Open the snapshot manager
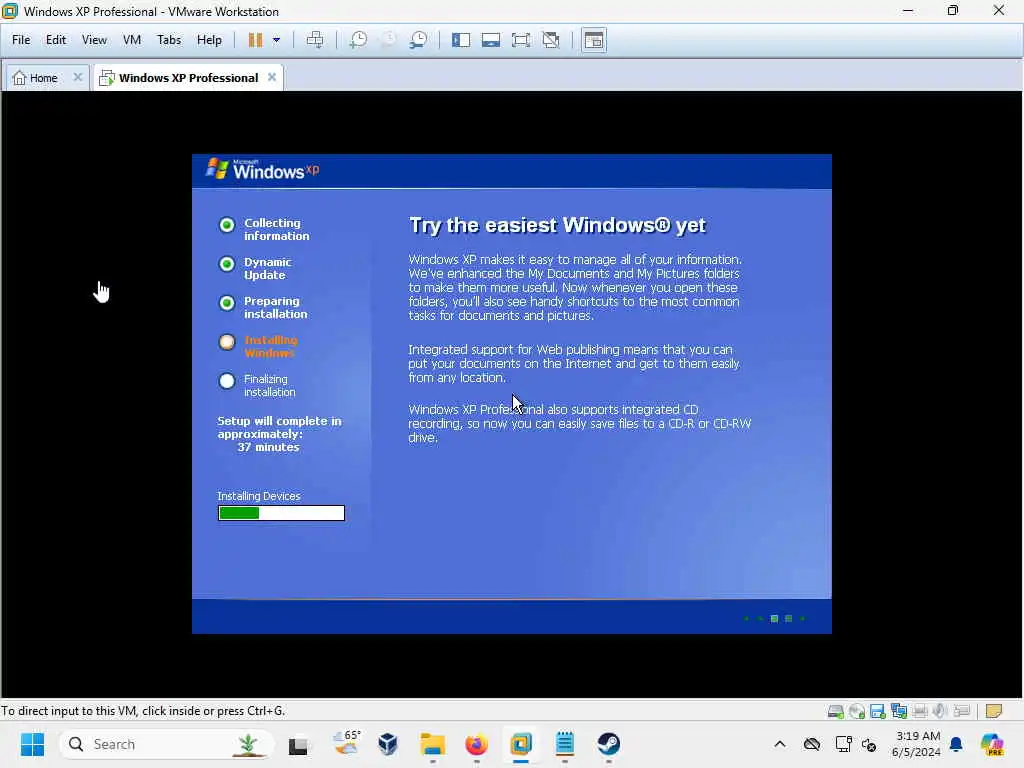The width and height of the screenshot is (1024, 768). coord(419,40)
